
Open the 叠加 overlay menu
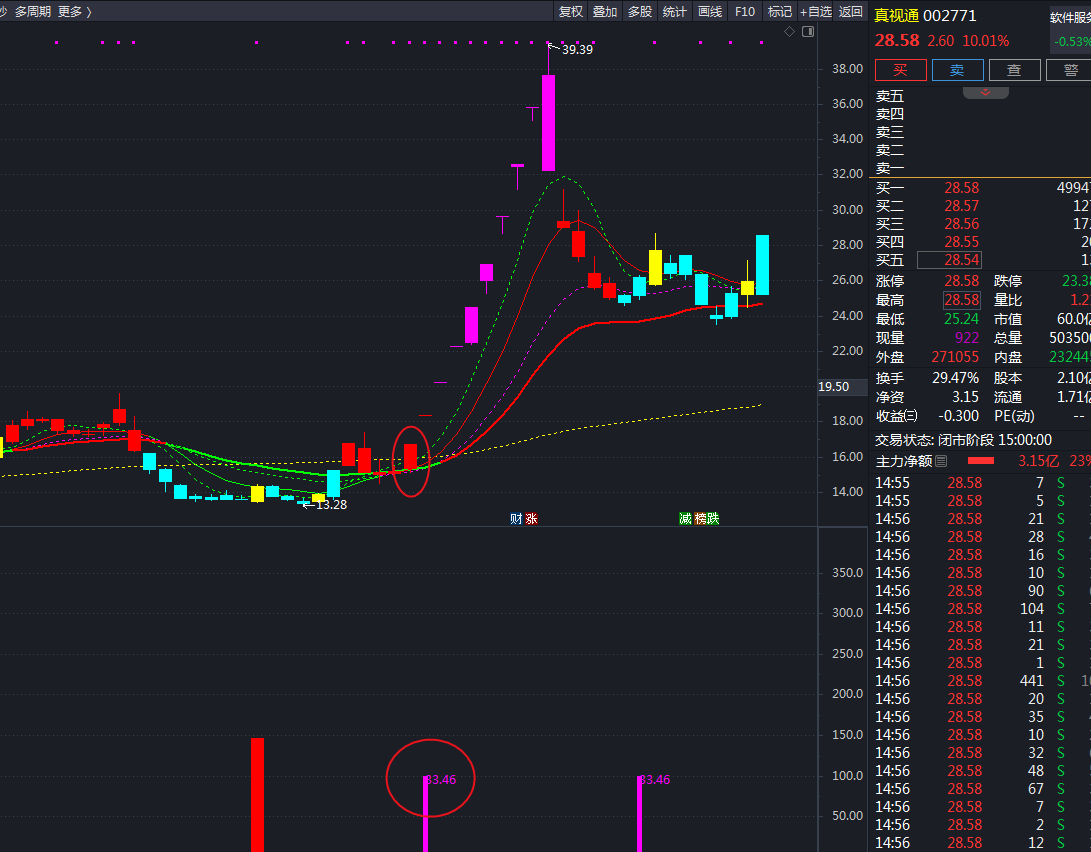605,12
